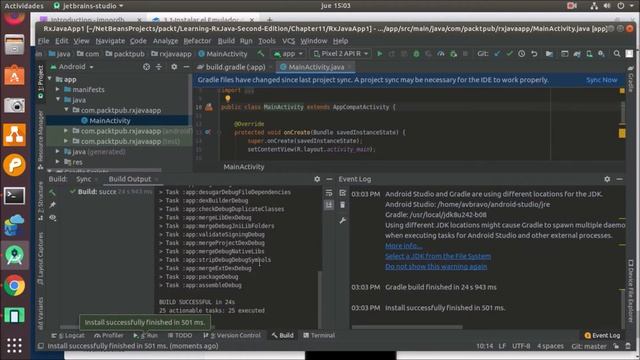Click the Search Everywhere magnifier icon
The width and height of the screenshot is (640, 360).
click(617, 54)
